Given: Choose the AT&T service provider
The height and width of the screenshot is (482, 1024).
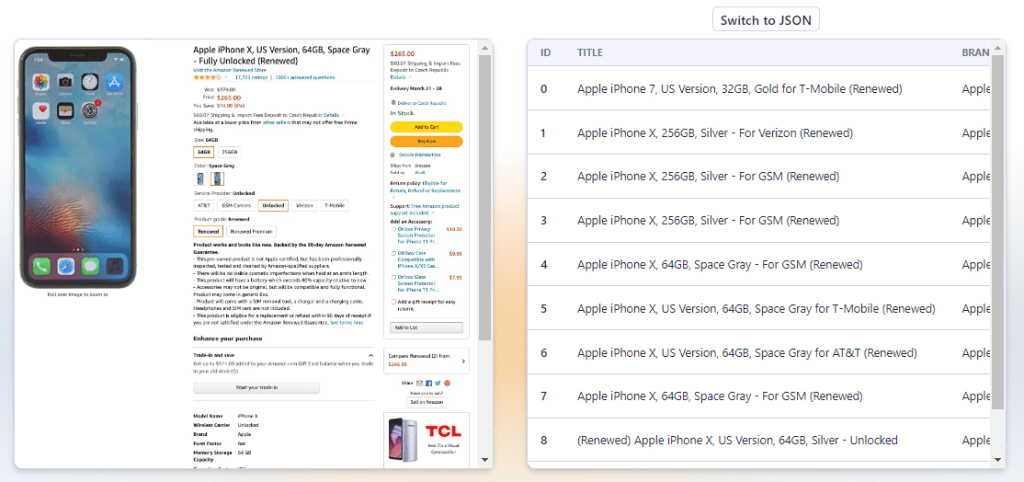Looking at the screenshot, I should coord(204,206).
